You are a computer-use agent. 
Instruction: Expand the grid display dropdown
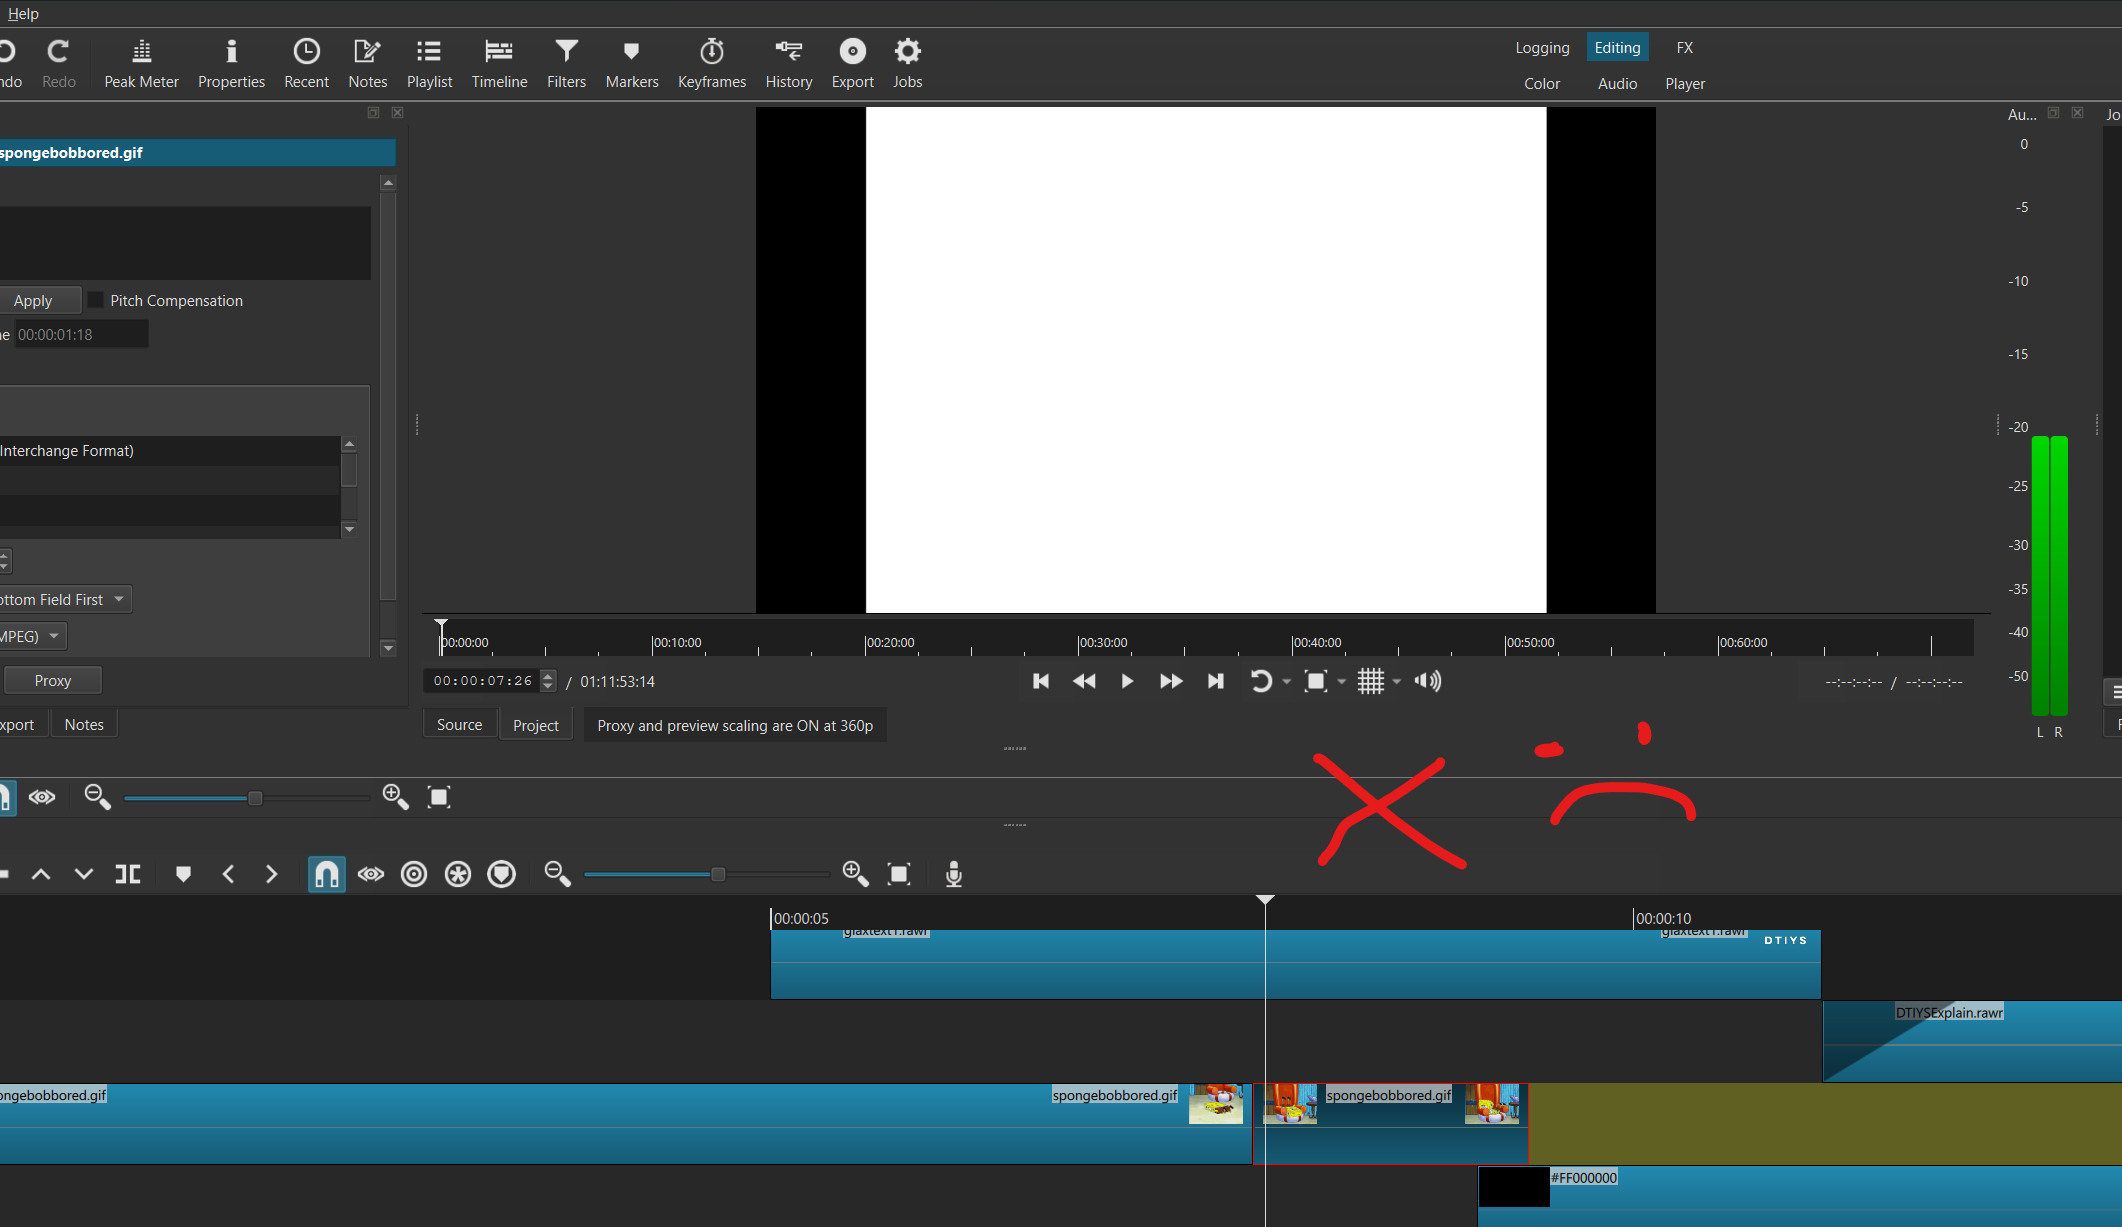[1396, 681]
